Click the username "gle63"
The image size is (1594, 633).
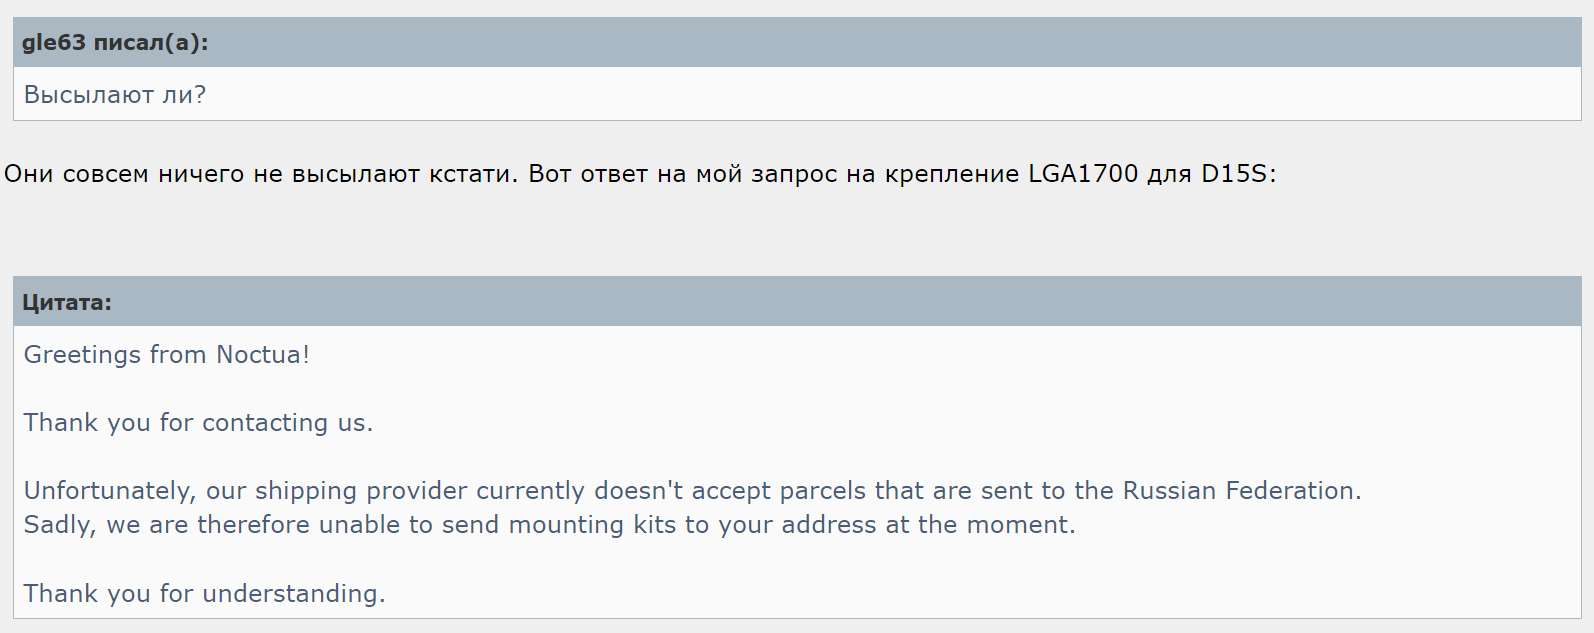(x=54, y=42)
